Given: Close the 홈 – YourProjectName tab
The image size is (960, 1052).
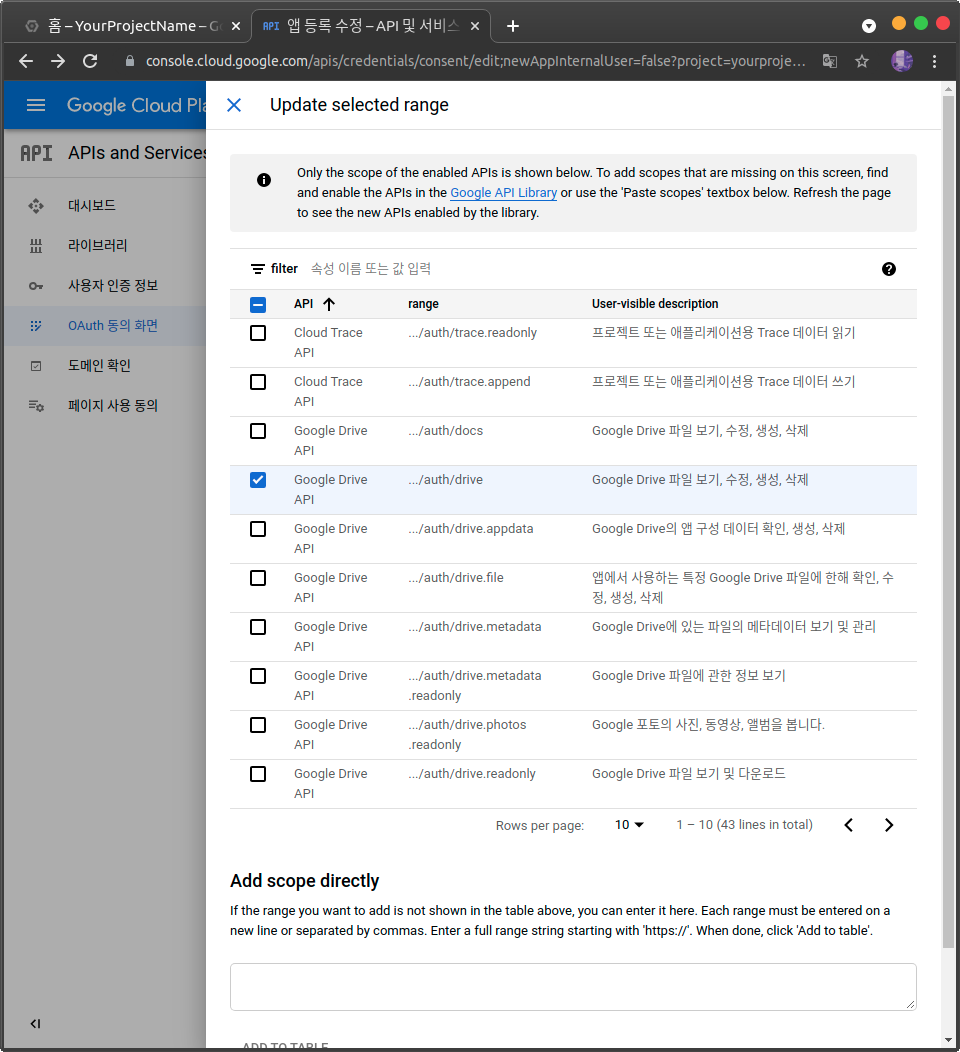Looking at the screenshot, I should coord(236,26).
